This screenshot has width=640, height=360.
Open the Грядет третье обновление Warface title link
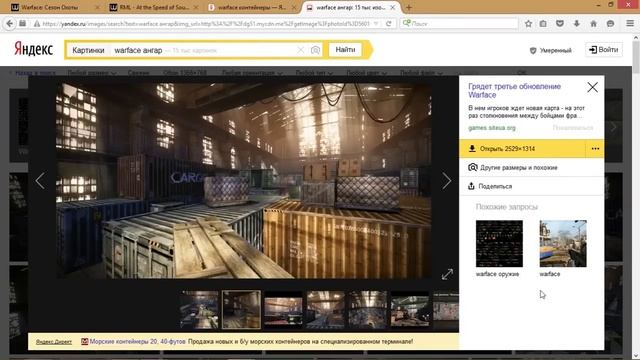point(514,91)
